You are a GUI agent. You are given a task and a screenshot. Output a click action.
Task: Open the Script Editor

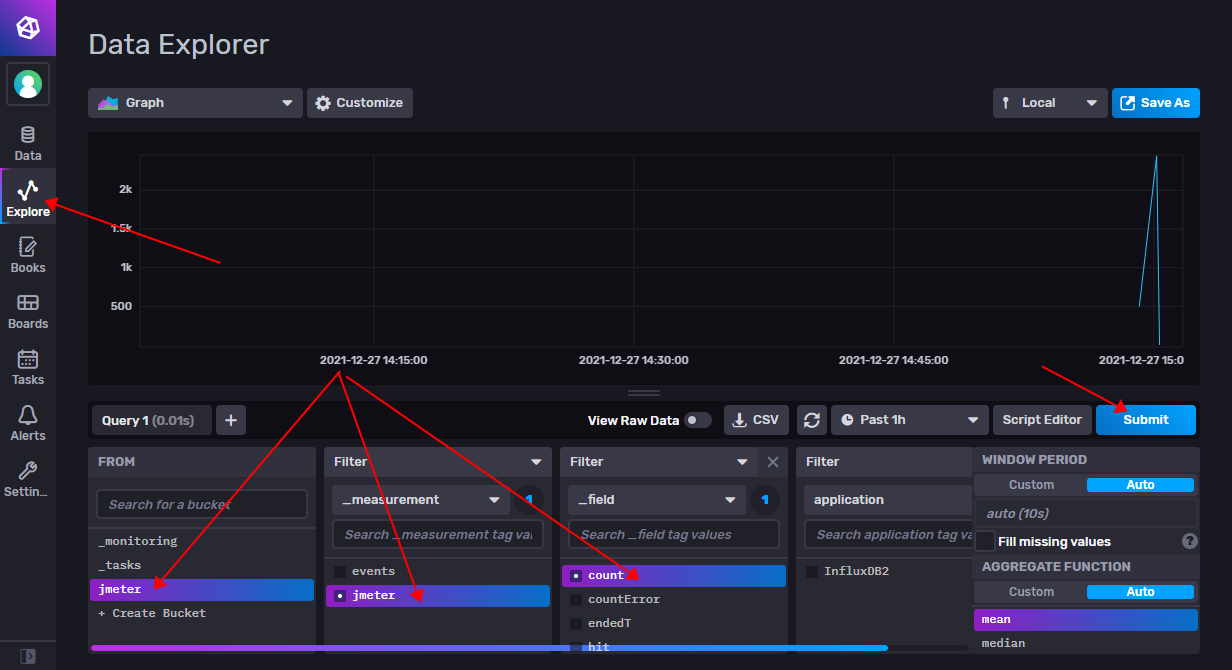tap(1041, 420)
